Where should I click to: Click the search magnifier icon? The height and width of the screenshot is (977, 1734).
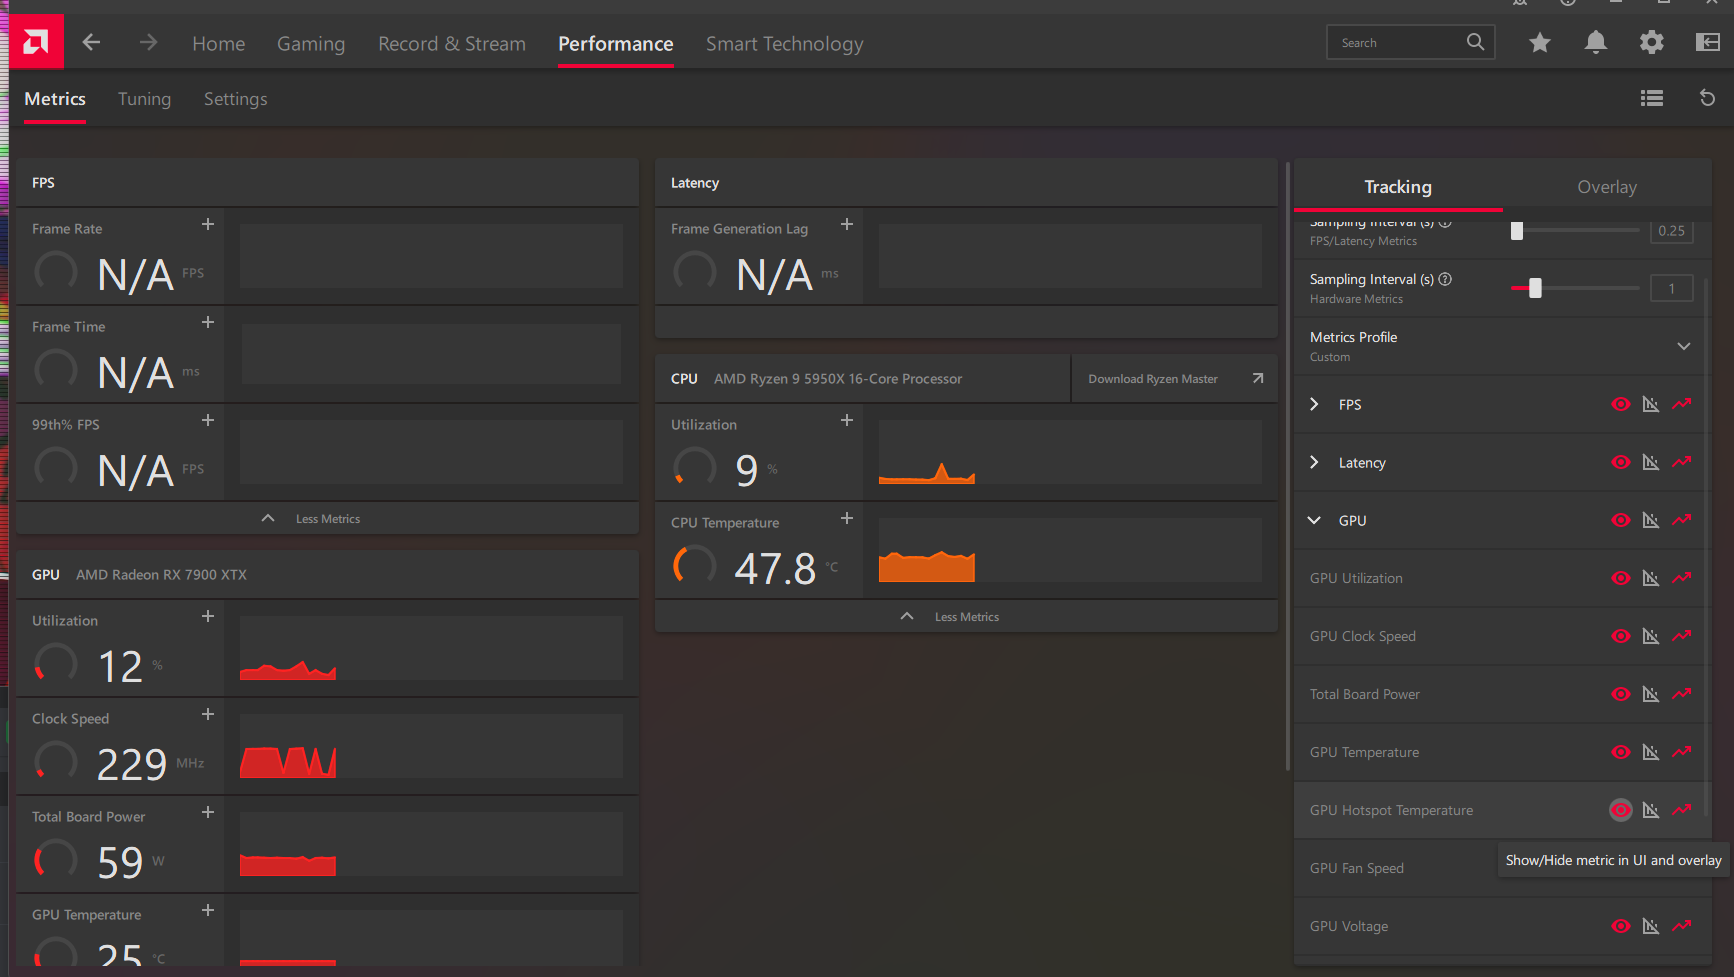1475,42
